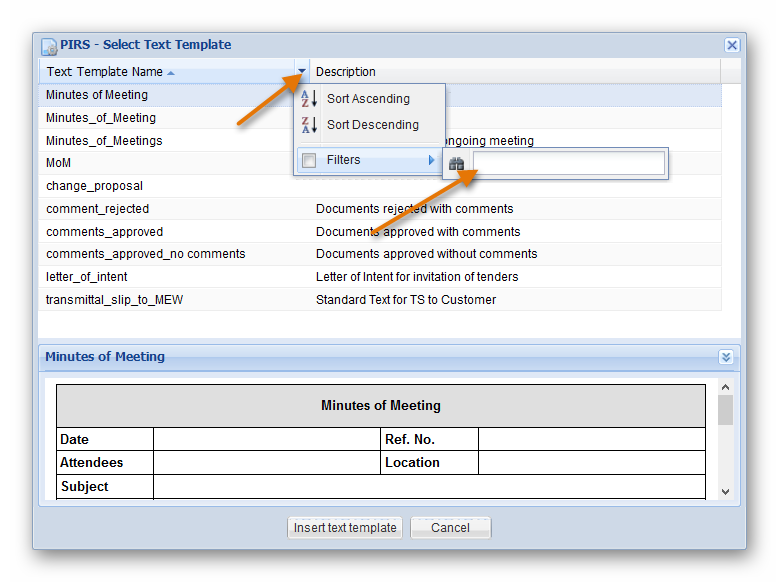779x582 pixels.
Task: Expand the Filters submenu arrow
Action: point(432,160)
